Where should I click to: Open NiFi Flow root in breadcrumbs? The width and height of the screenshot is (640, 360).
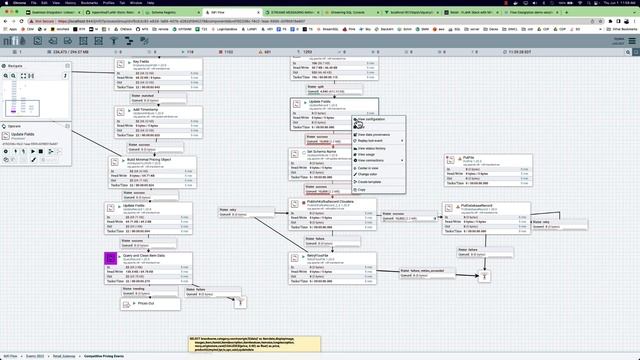pyautogui.click(x=11, y=356)
